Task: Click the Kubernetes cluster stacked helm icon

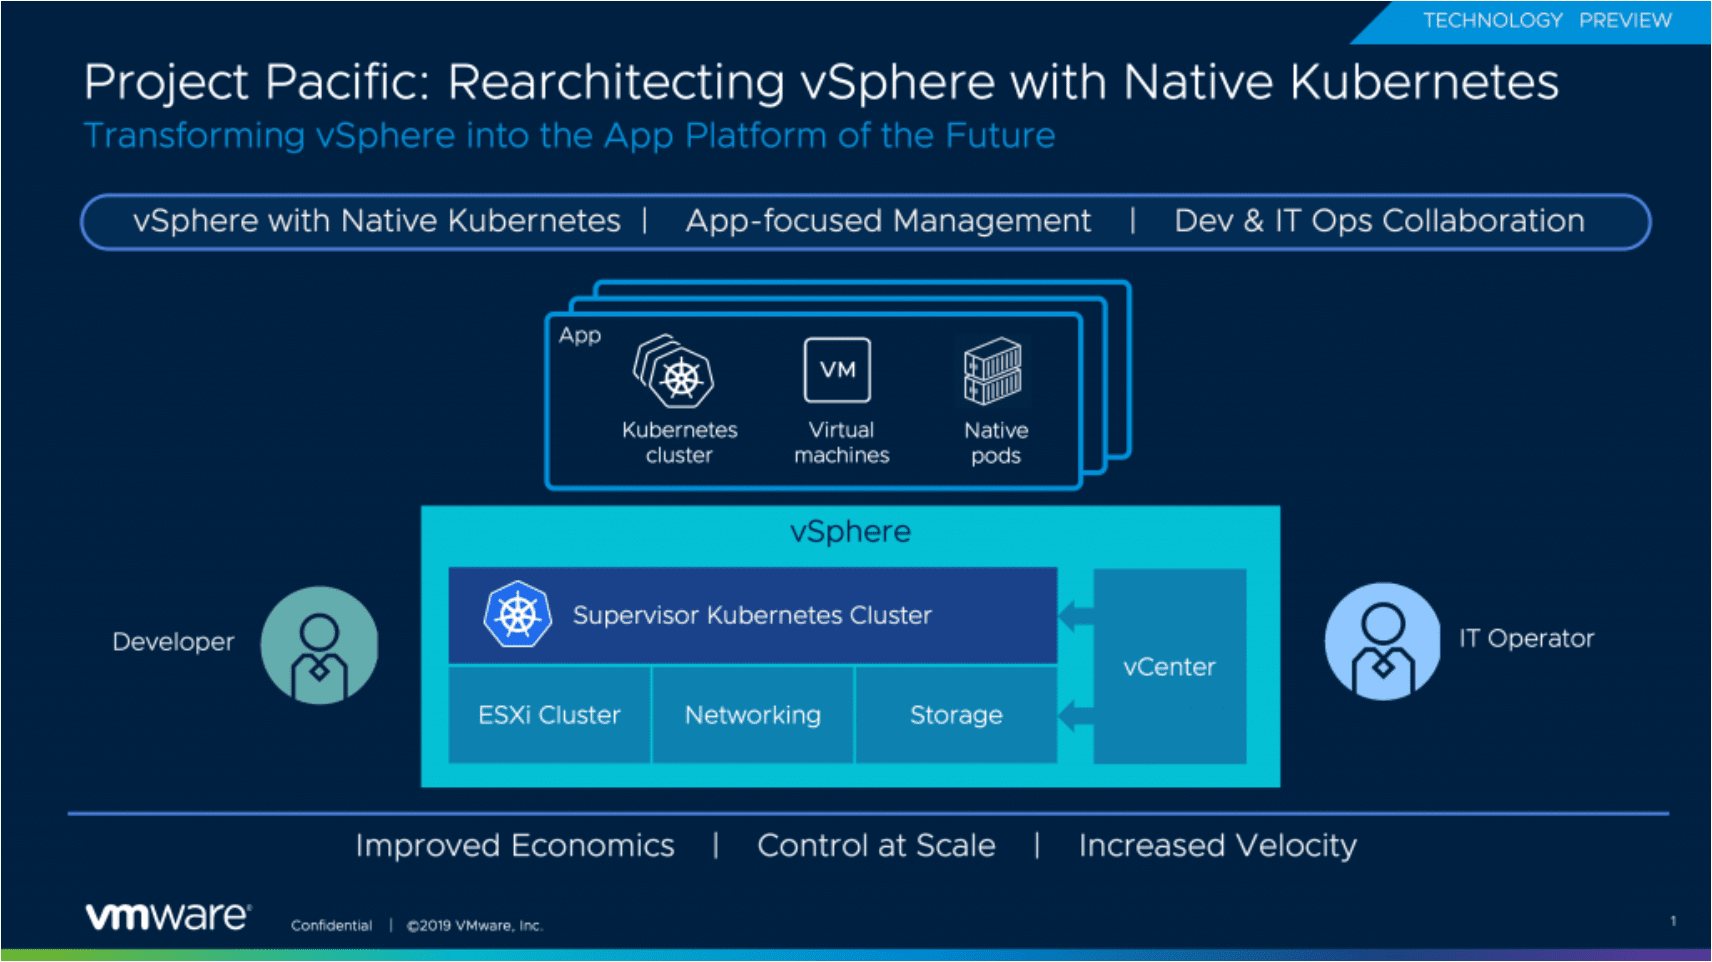Action: click(674, 371)
